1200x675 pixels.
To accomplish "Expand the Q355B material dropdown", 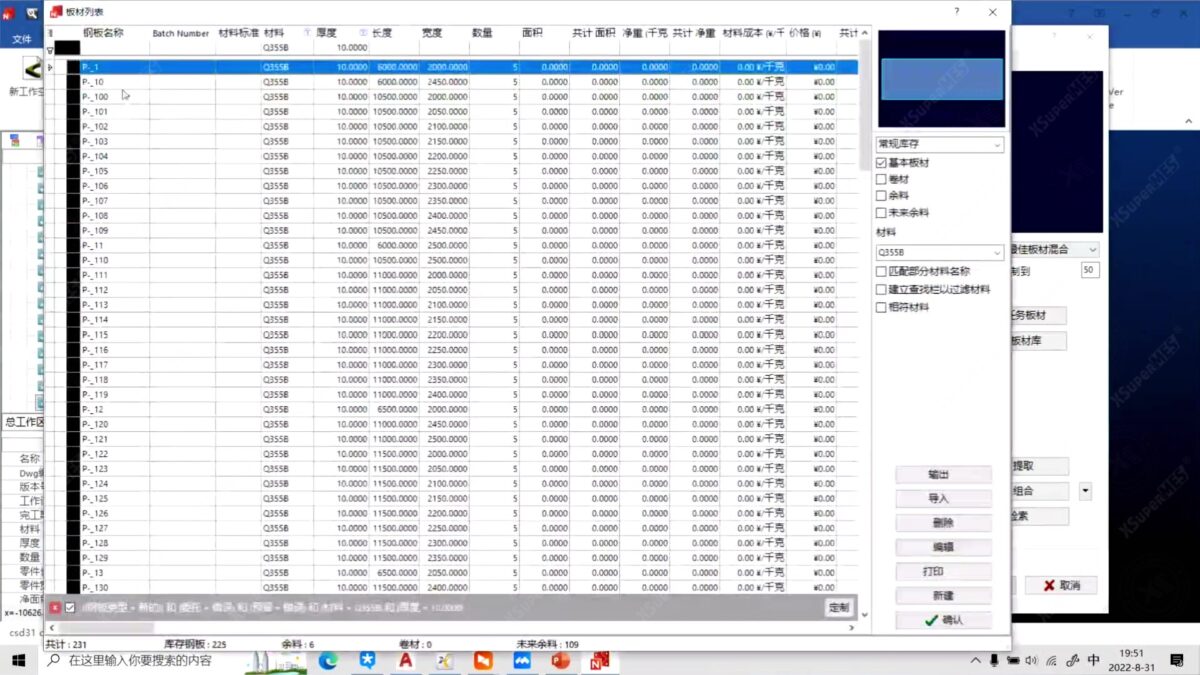I will [x=940, y=253].
